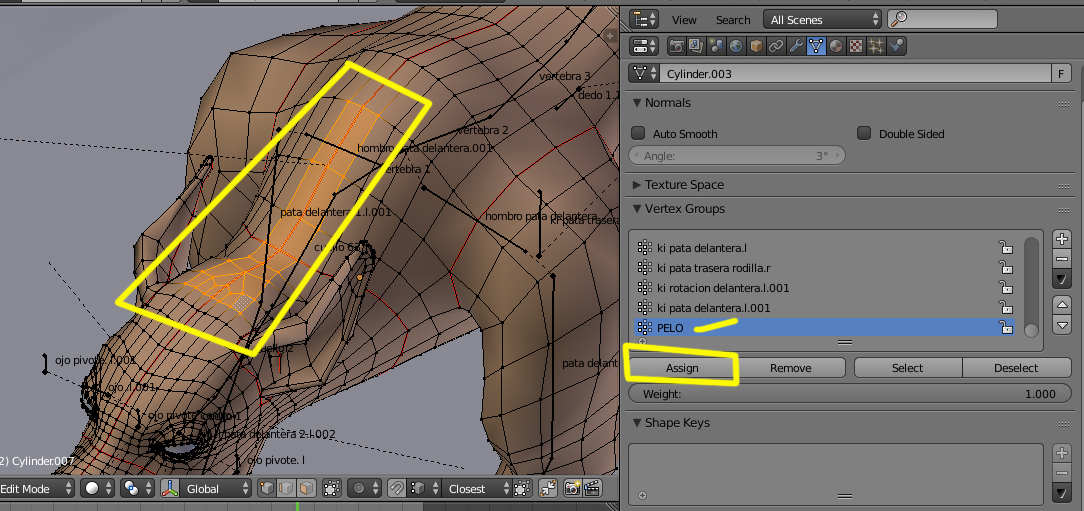
Task: Open the Render properties camera tab
Action: (677, 46)
